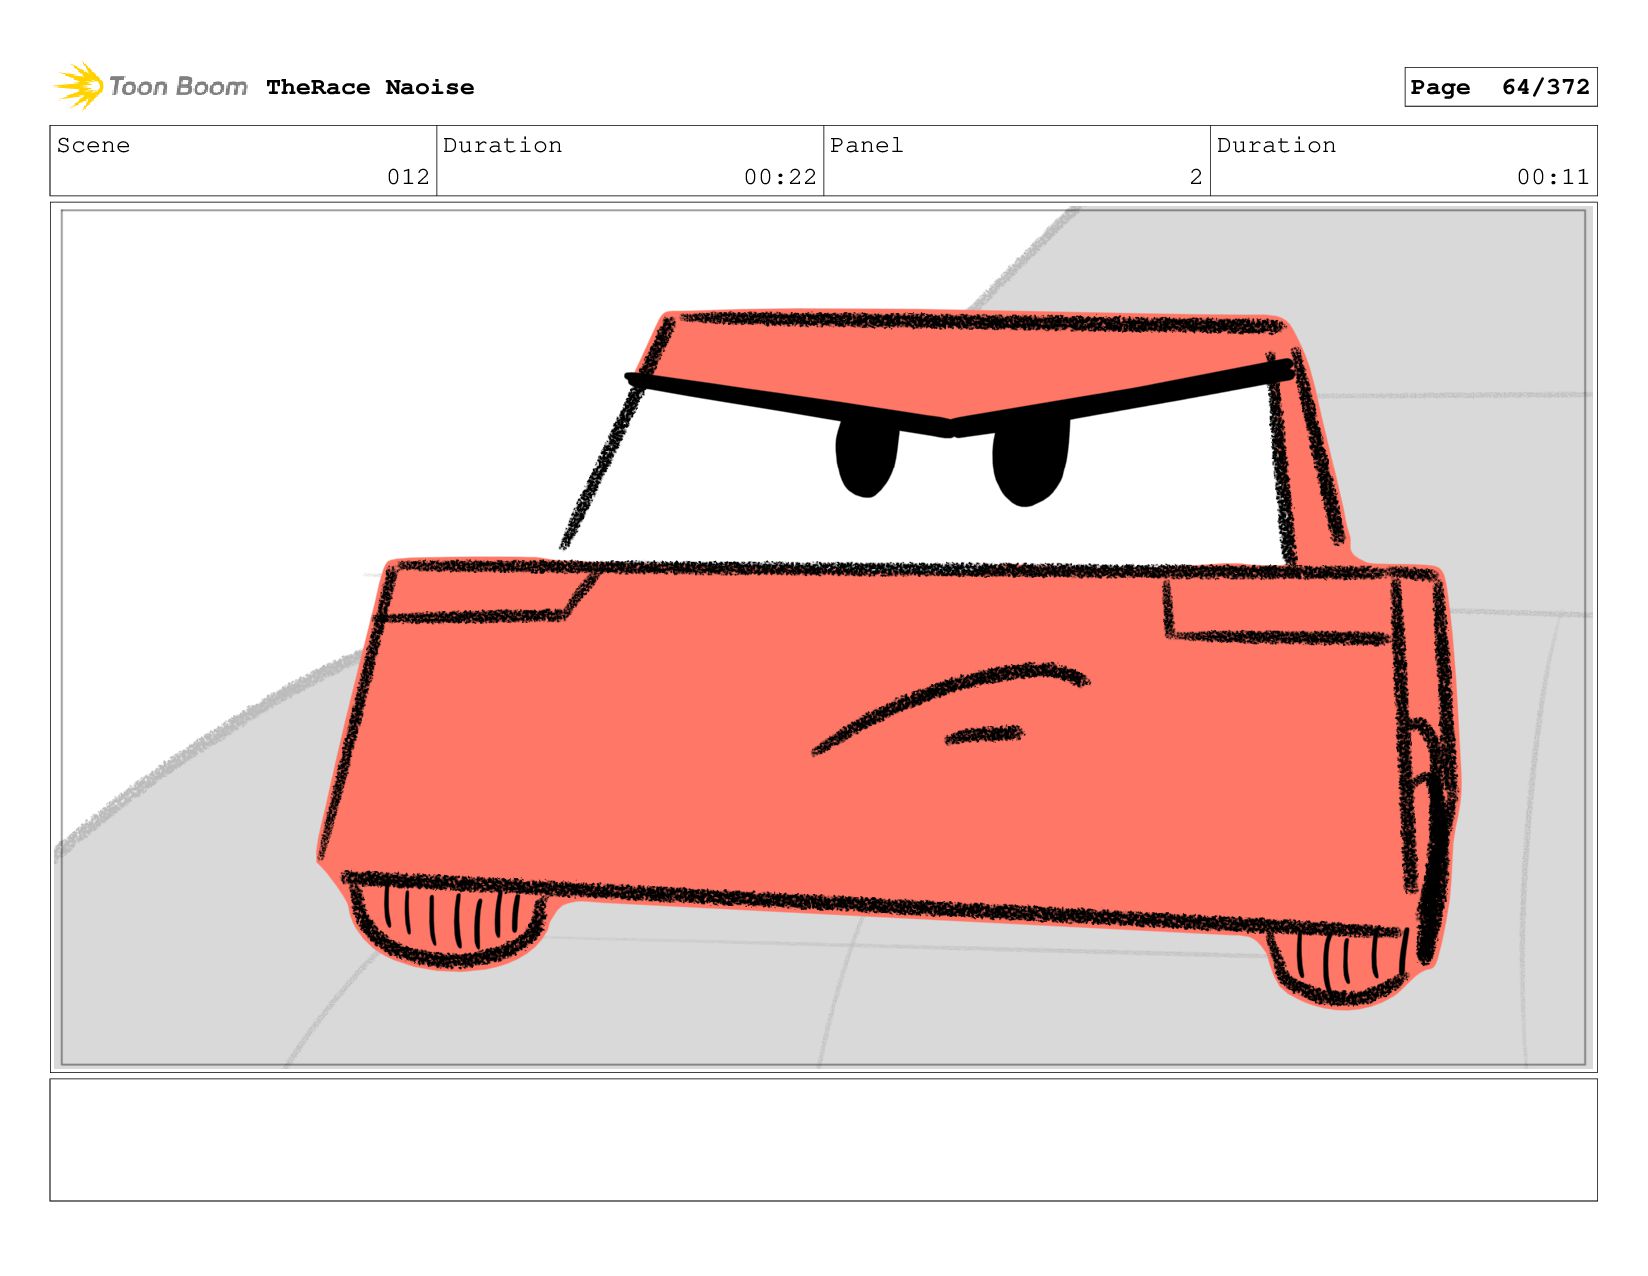Select panel number '2'
1648x1276 pixels.
pos(1195,177)
